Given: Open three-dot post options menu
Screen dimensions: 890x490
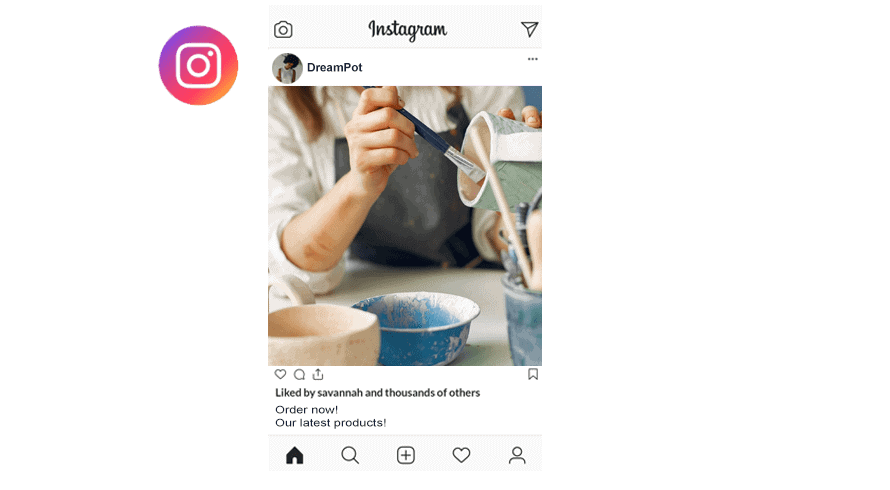Looking at the screenshot, I should [x=532, y=59].
